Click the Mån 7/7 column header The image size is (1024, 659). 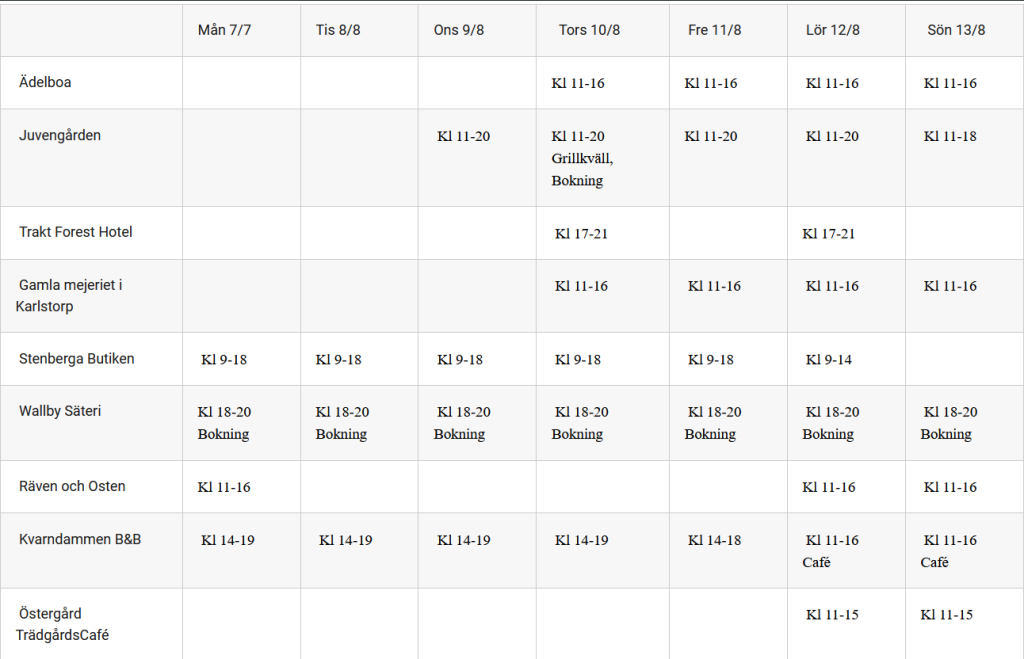pyautogui.click(x=225, y=30)
